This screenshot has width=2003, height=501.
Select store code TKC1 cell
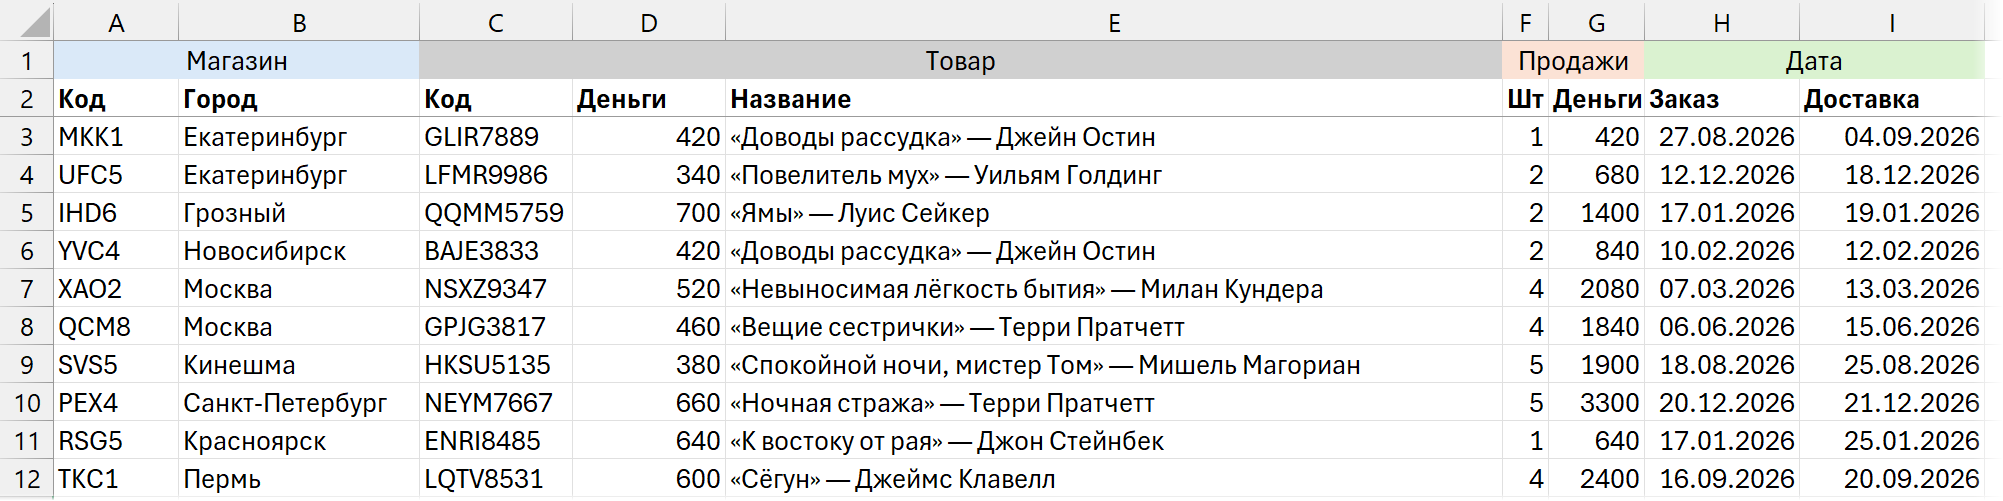tap(116, 479)
